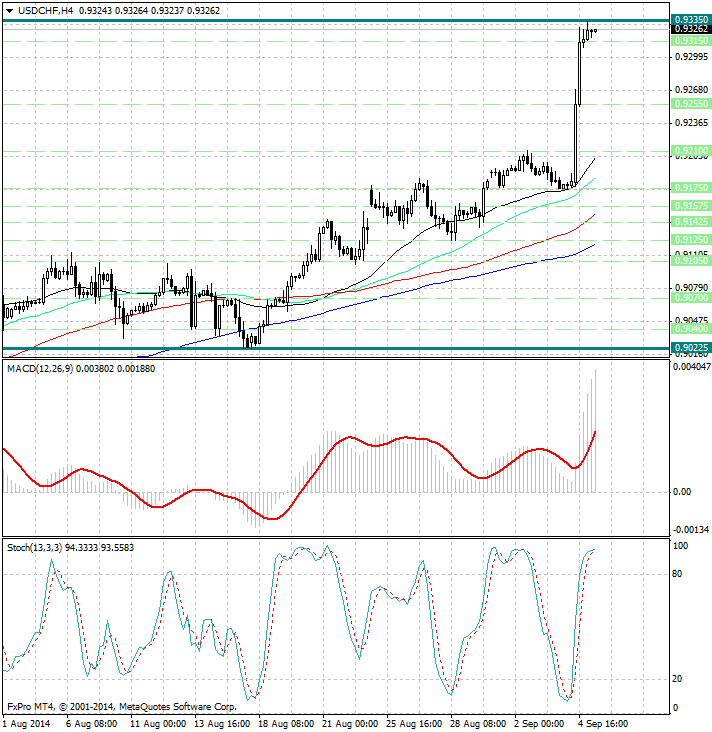
Task: Select the 0.91750 level label
Action: [691, 188]
